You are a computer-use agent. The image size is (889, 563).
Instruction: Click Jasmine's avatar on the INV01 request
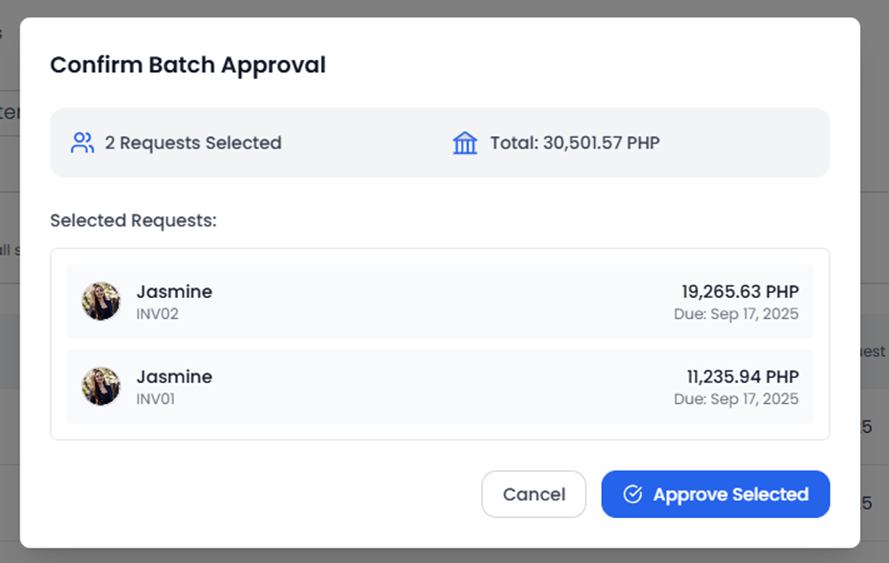[101, 386]
